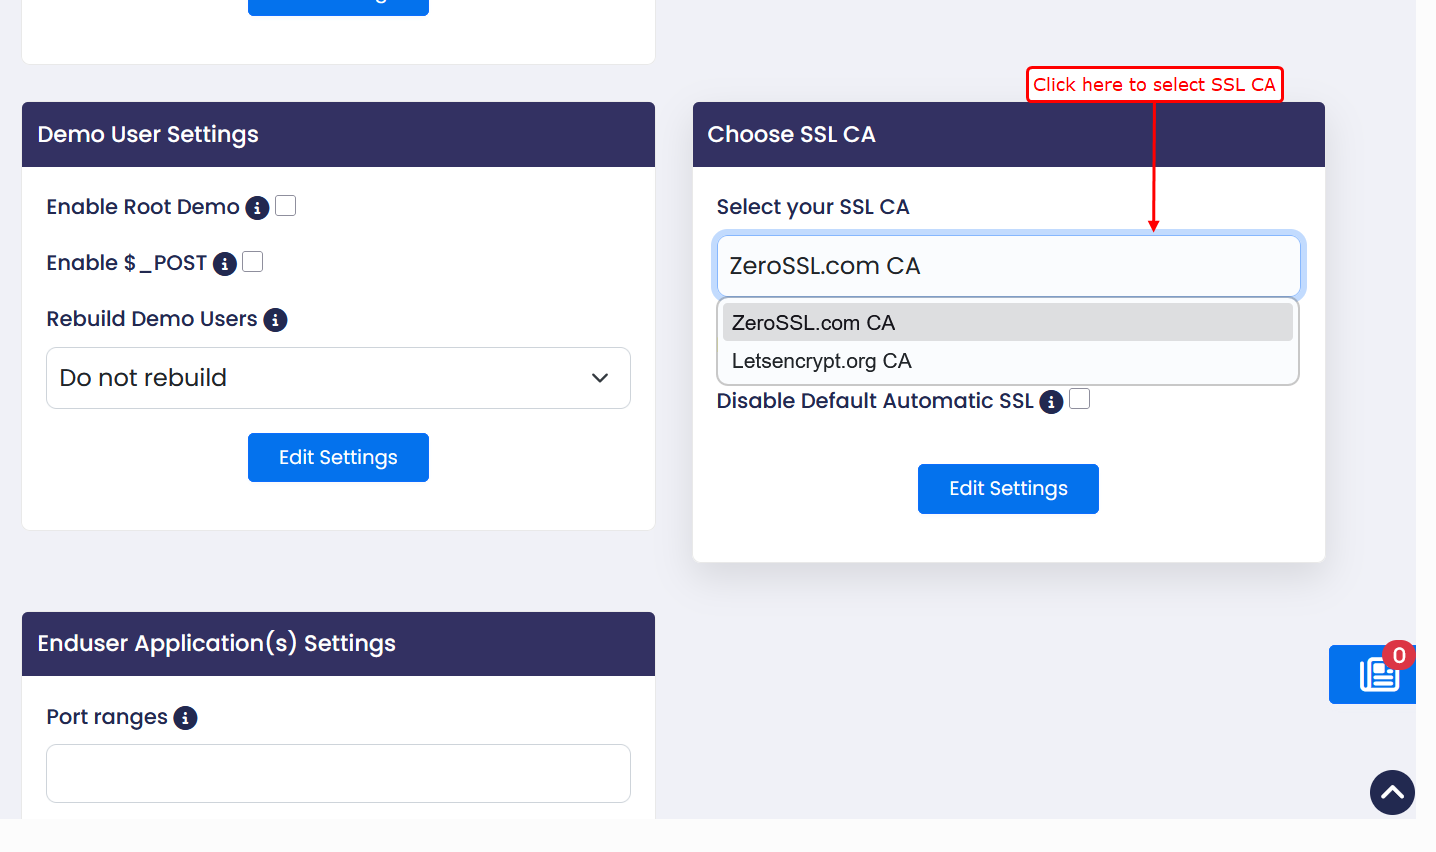Enable the Root Demo checkbox

(286, 206)
